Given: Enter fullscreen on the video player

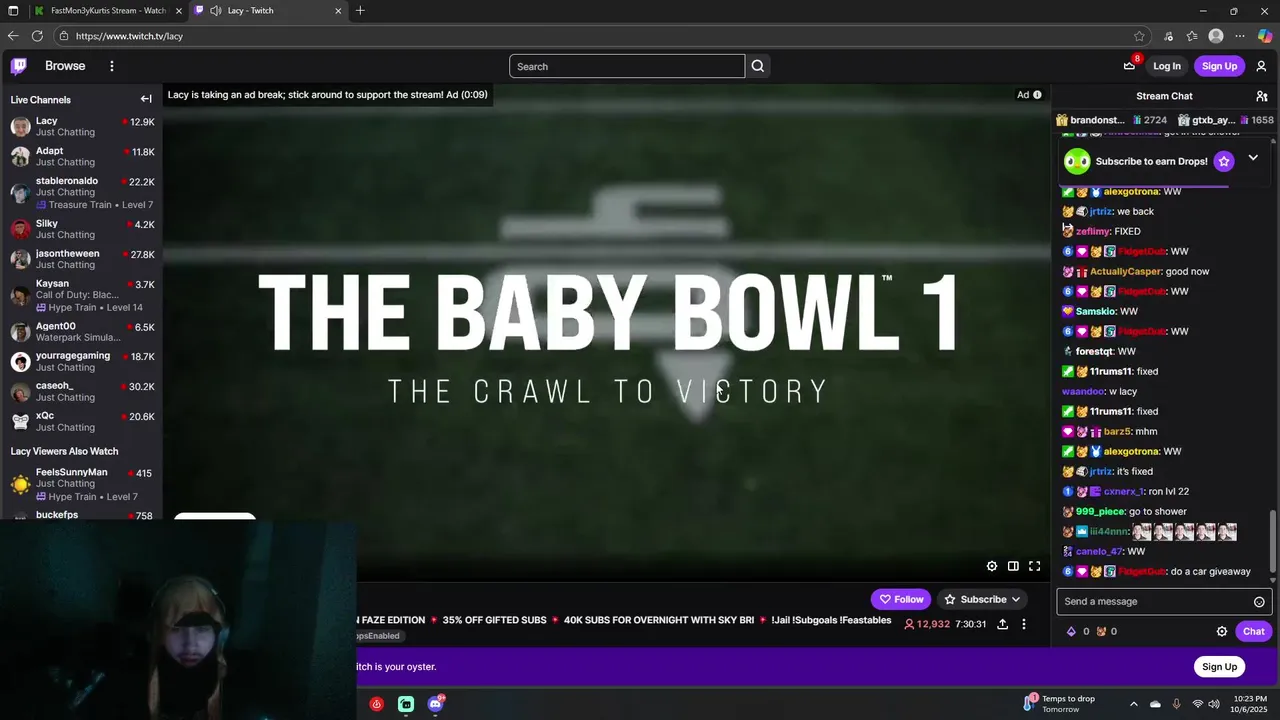Looking at the screenshot, I should pyautogui.click(x=1035, y=566).
